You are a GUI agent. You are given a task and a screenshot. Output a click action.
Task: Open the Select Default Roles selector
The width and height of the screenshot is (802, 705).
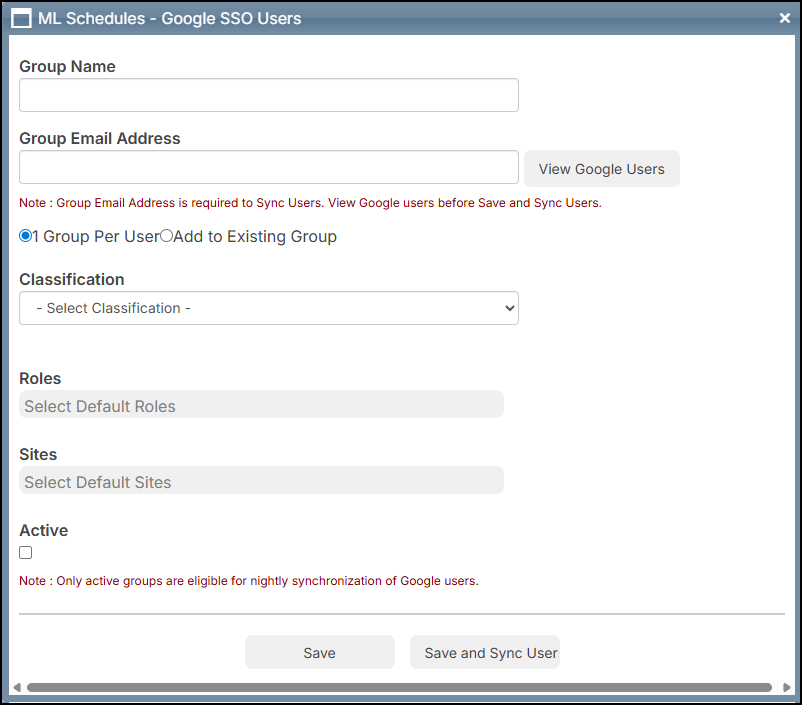pyautogui.click(x=261, y=405)
